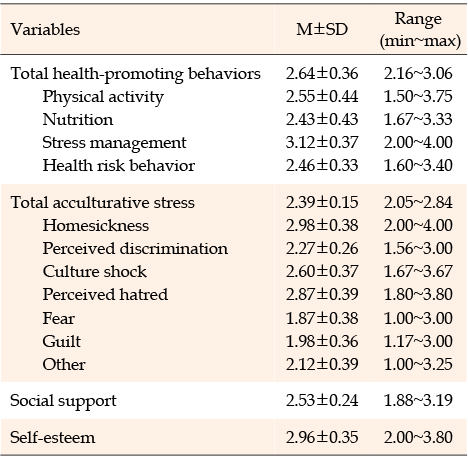Select the Homesickness mean value 2.98±0.38
Screen dimensions: 468x458
click(322, 225)
